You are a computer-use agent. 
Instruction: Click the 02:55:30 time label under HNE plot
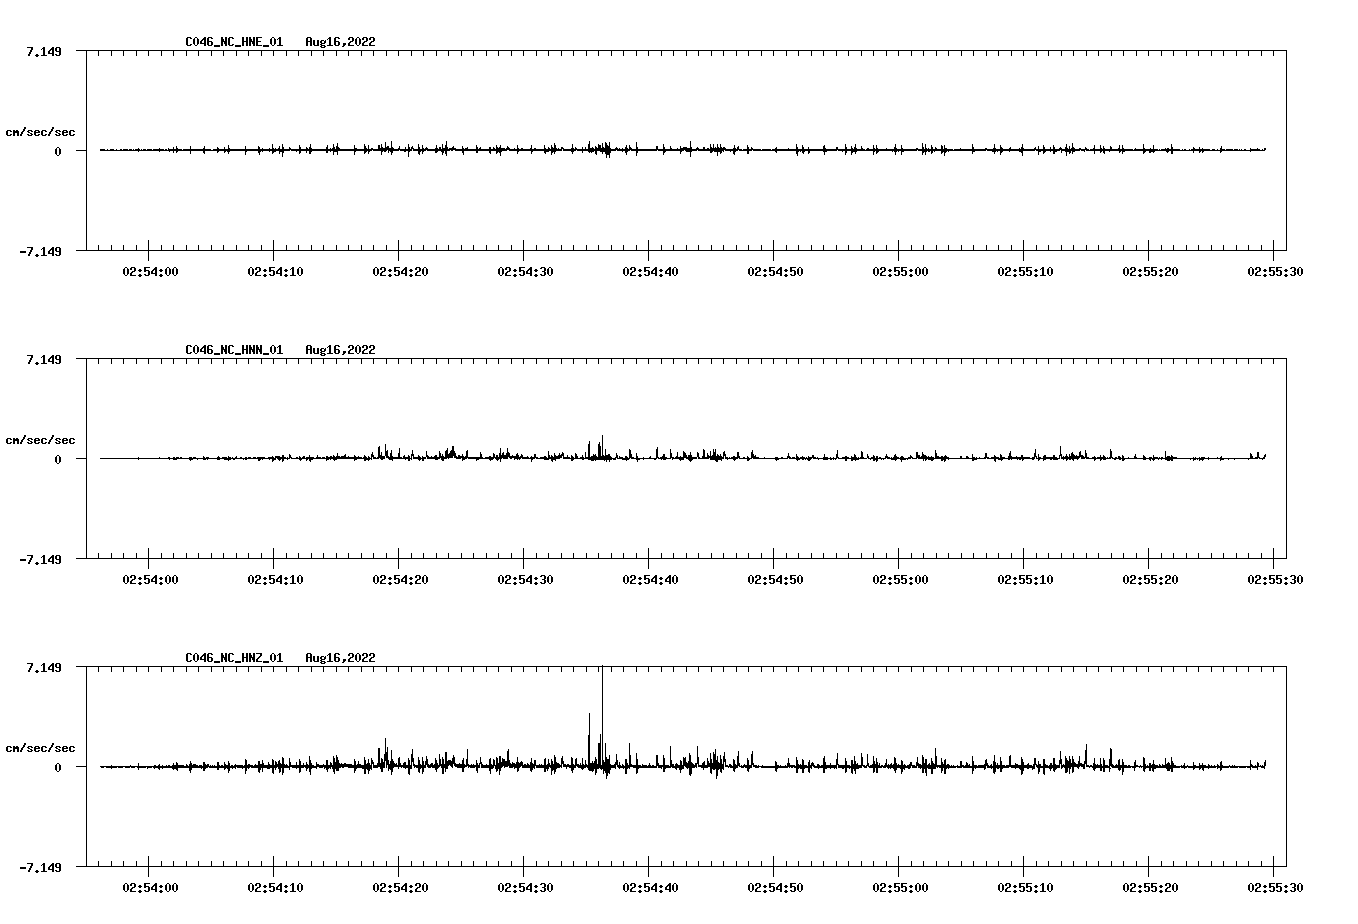(1275, 271)
